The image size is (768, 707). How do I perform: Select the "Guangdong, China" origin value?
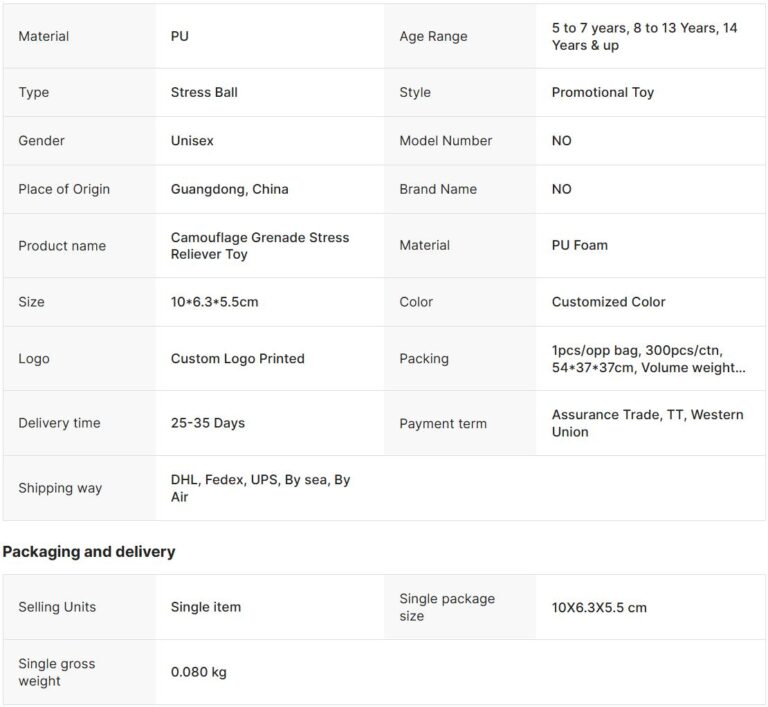click(229, 189)
